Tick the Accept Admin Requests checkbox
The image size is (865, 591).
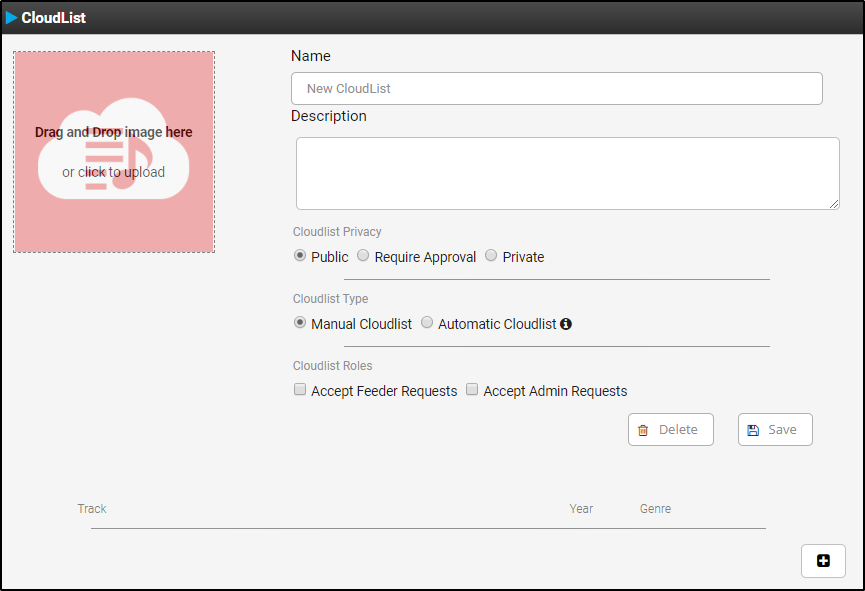coord(472,390)
